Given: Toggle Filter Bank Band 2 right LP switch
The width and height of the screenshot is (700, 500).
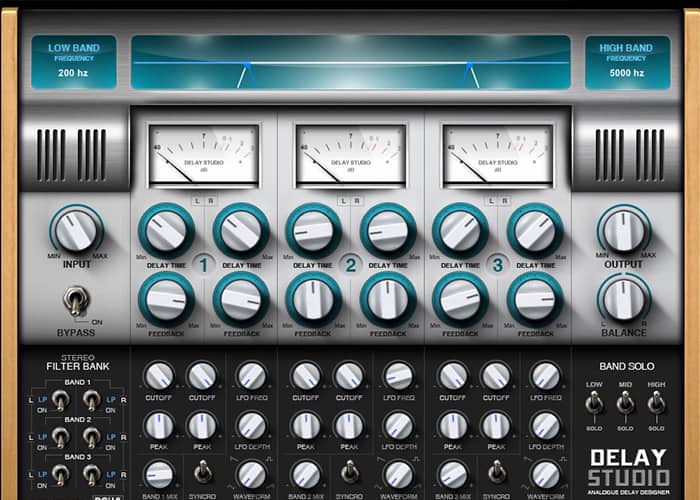Looking at the screenshot, I should click(92, 437).
